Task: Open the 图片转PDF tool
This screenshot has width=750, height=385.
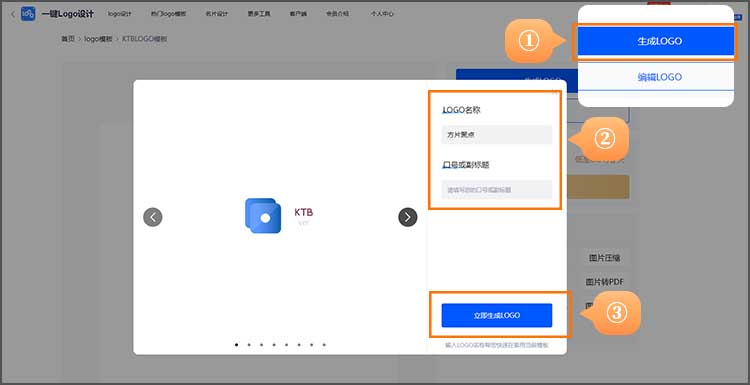Action: tap(605, 282)
